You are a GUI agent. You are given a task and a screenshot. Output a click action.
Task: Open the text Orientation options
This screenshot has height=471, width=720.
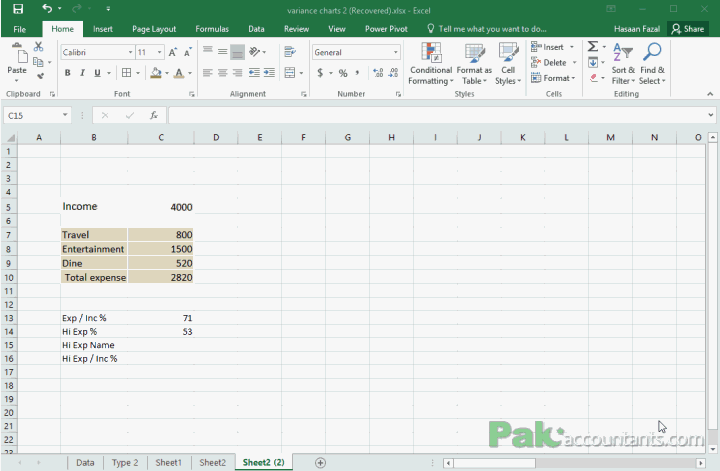255,51
